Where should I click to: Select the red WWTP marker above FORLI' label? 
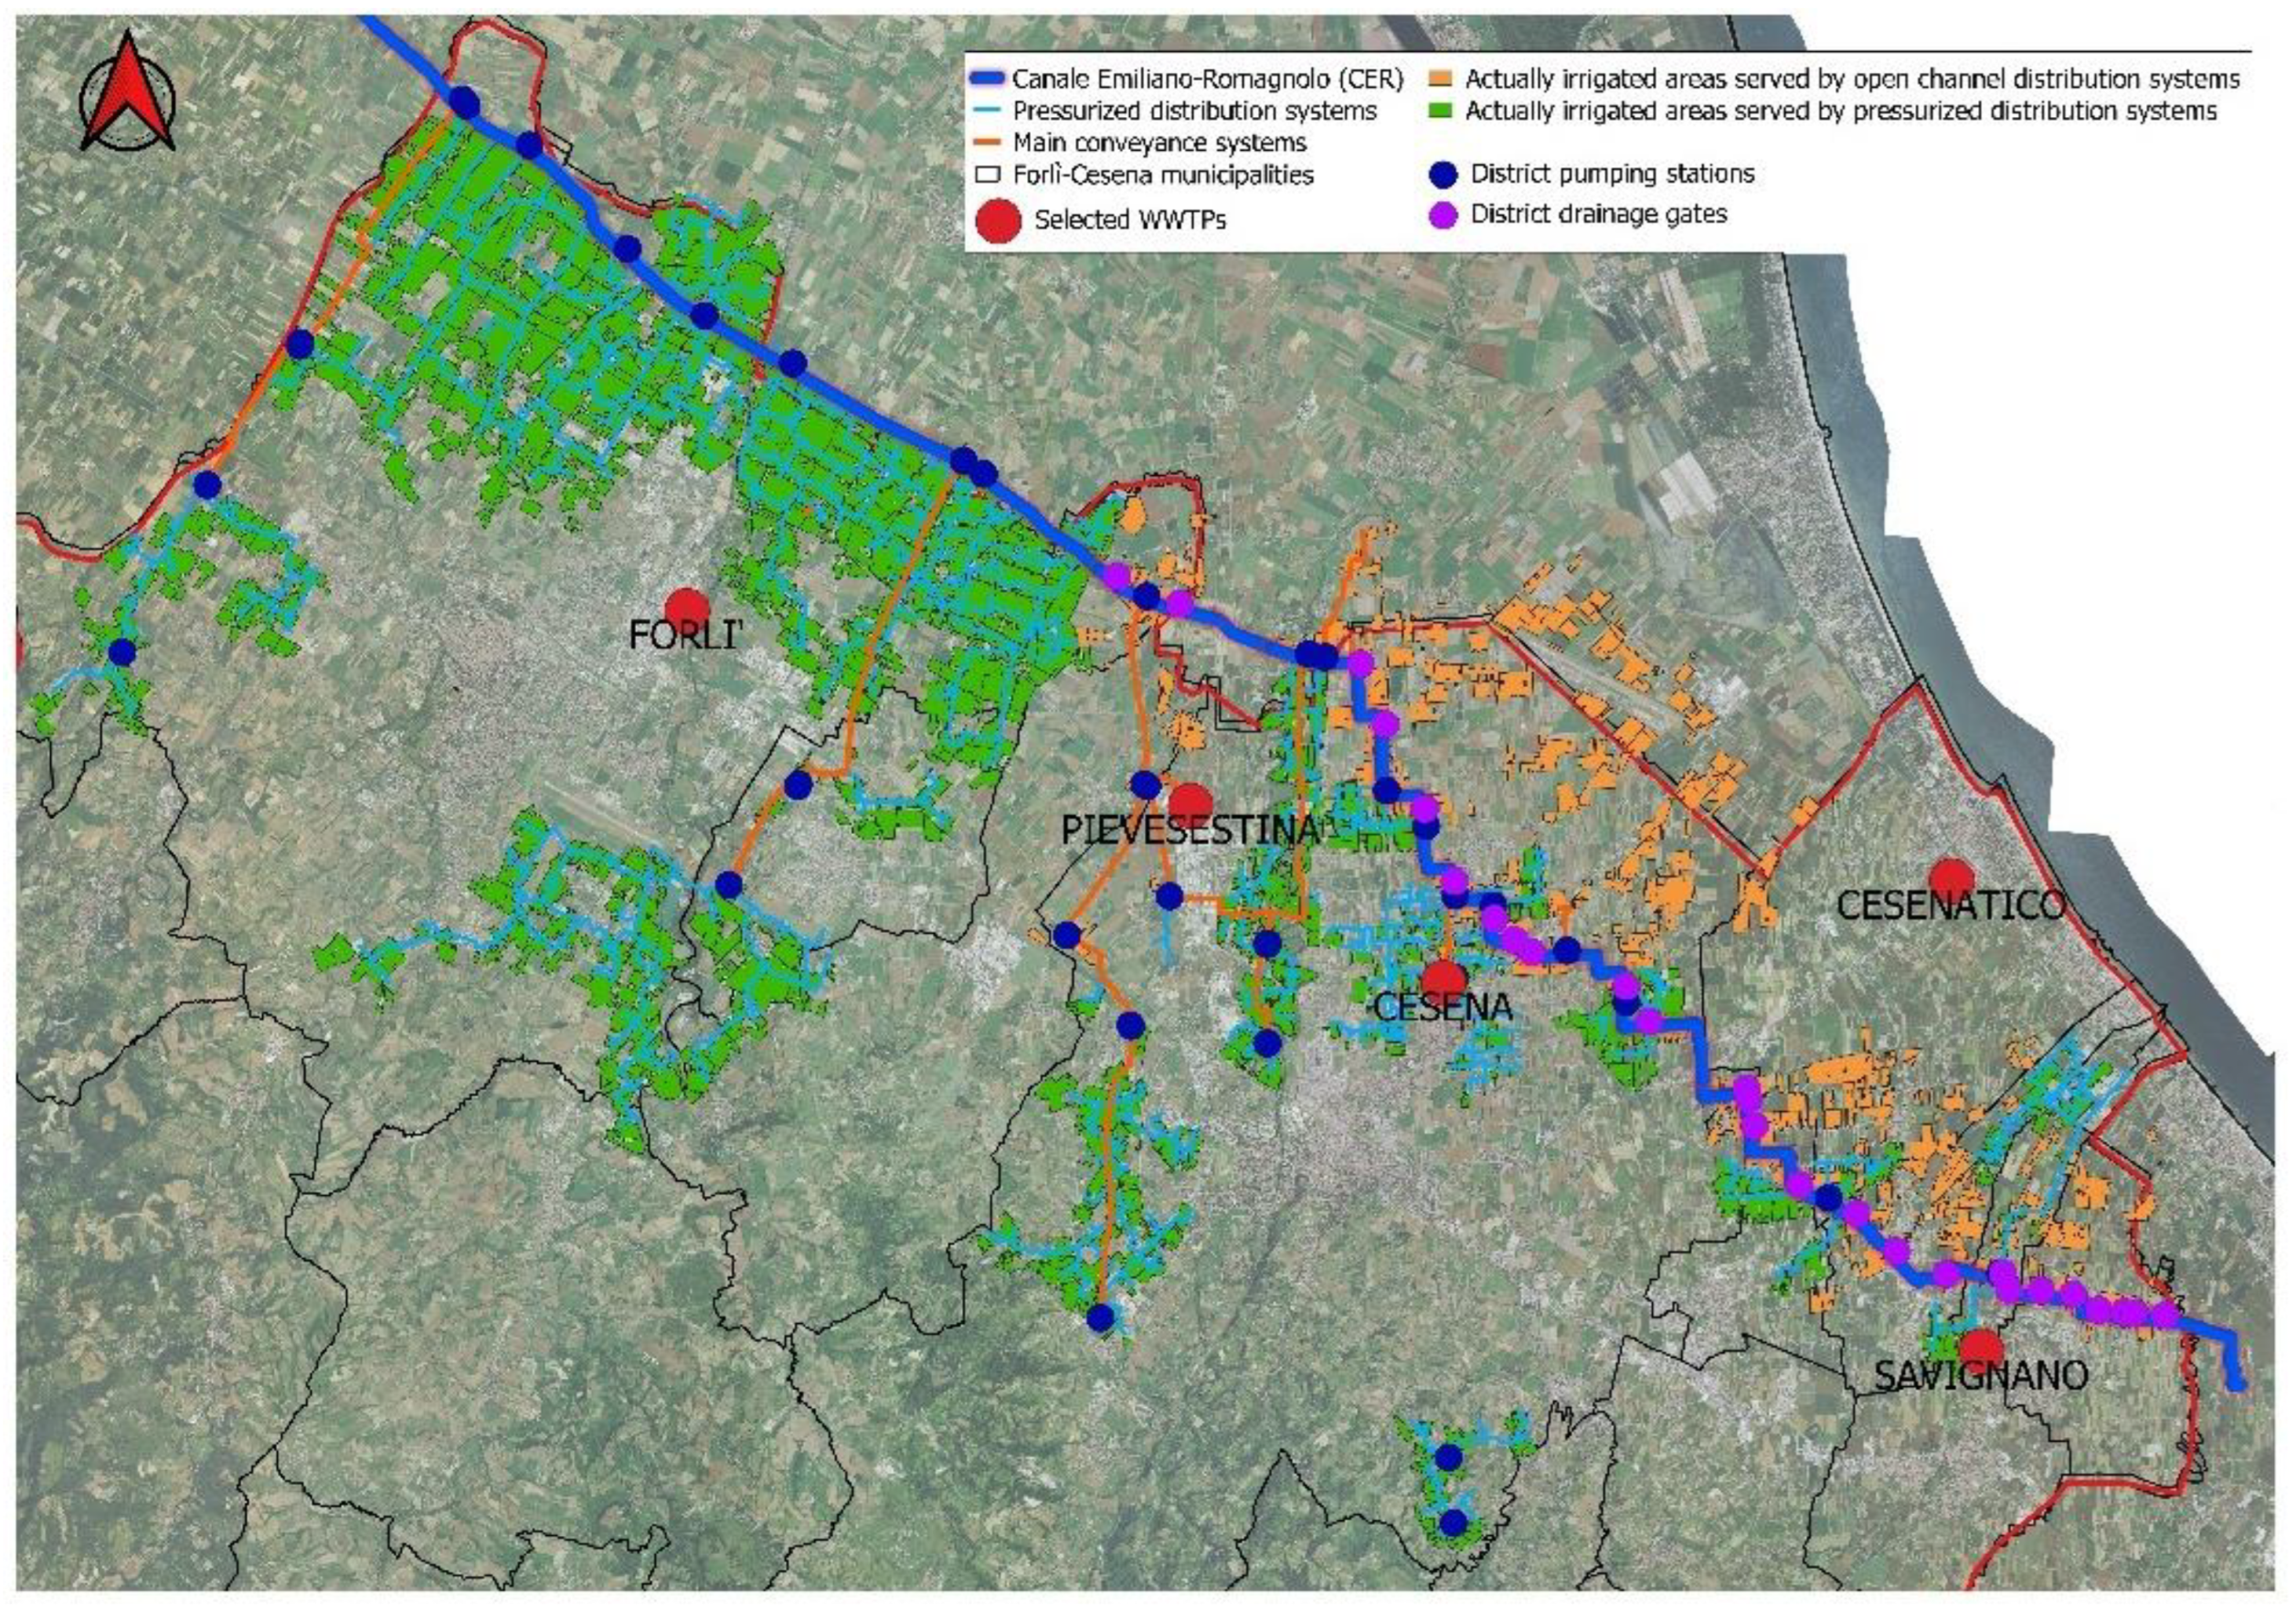(687, 608)
